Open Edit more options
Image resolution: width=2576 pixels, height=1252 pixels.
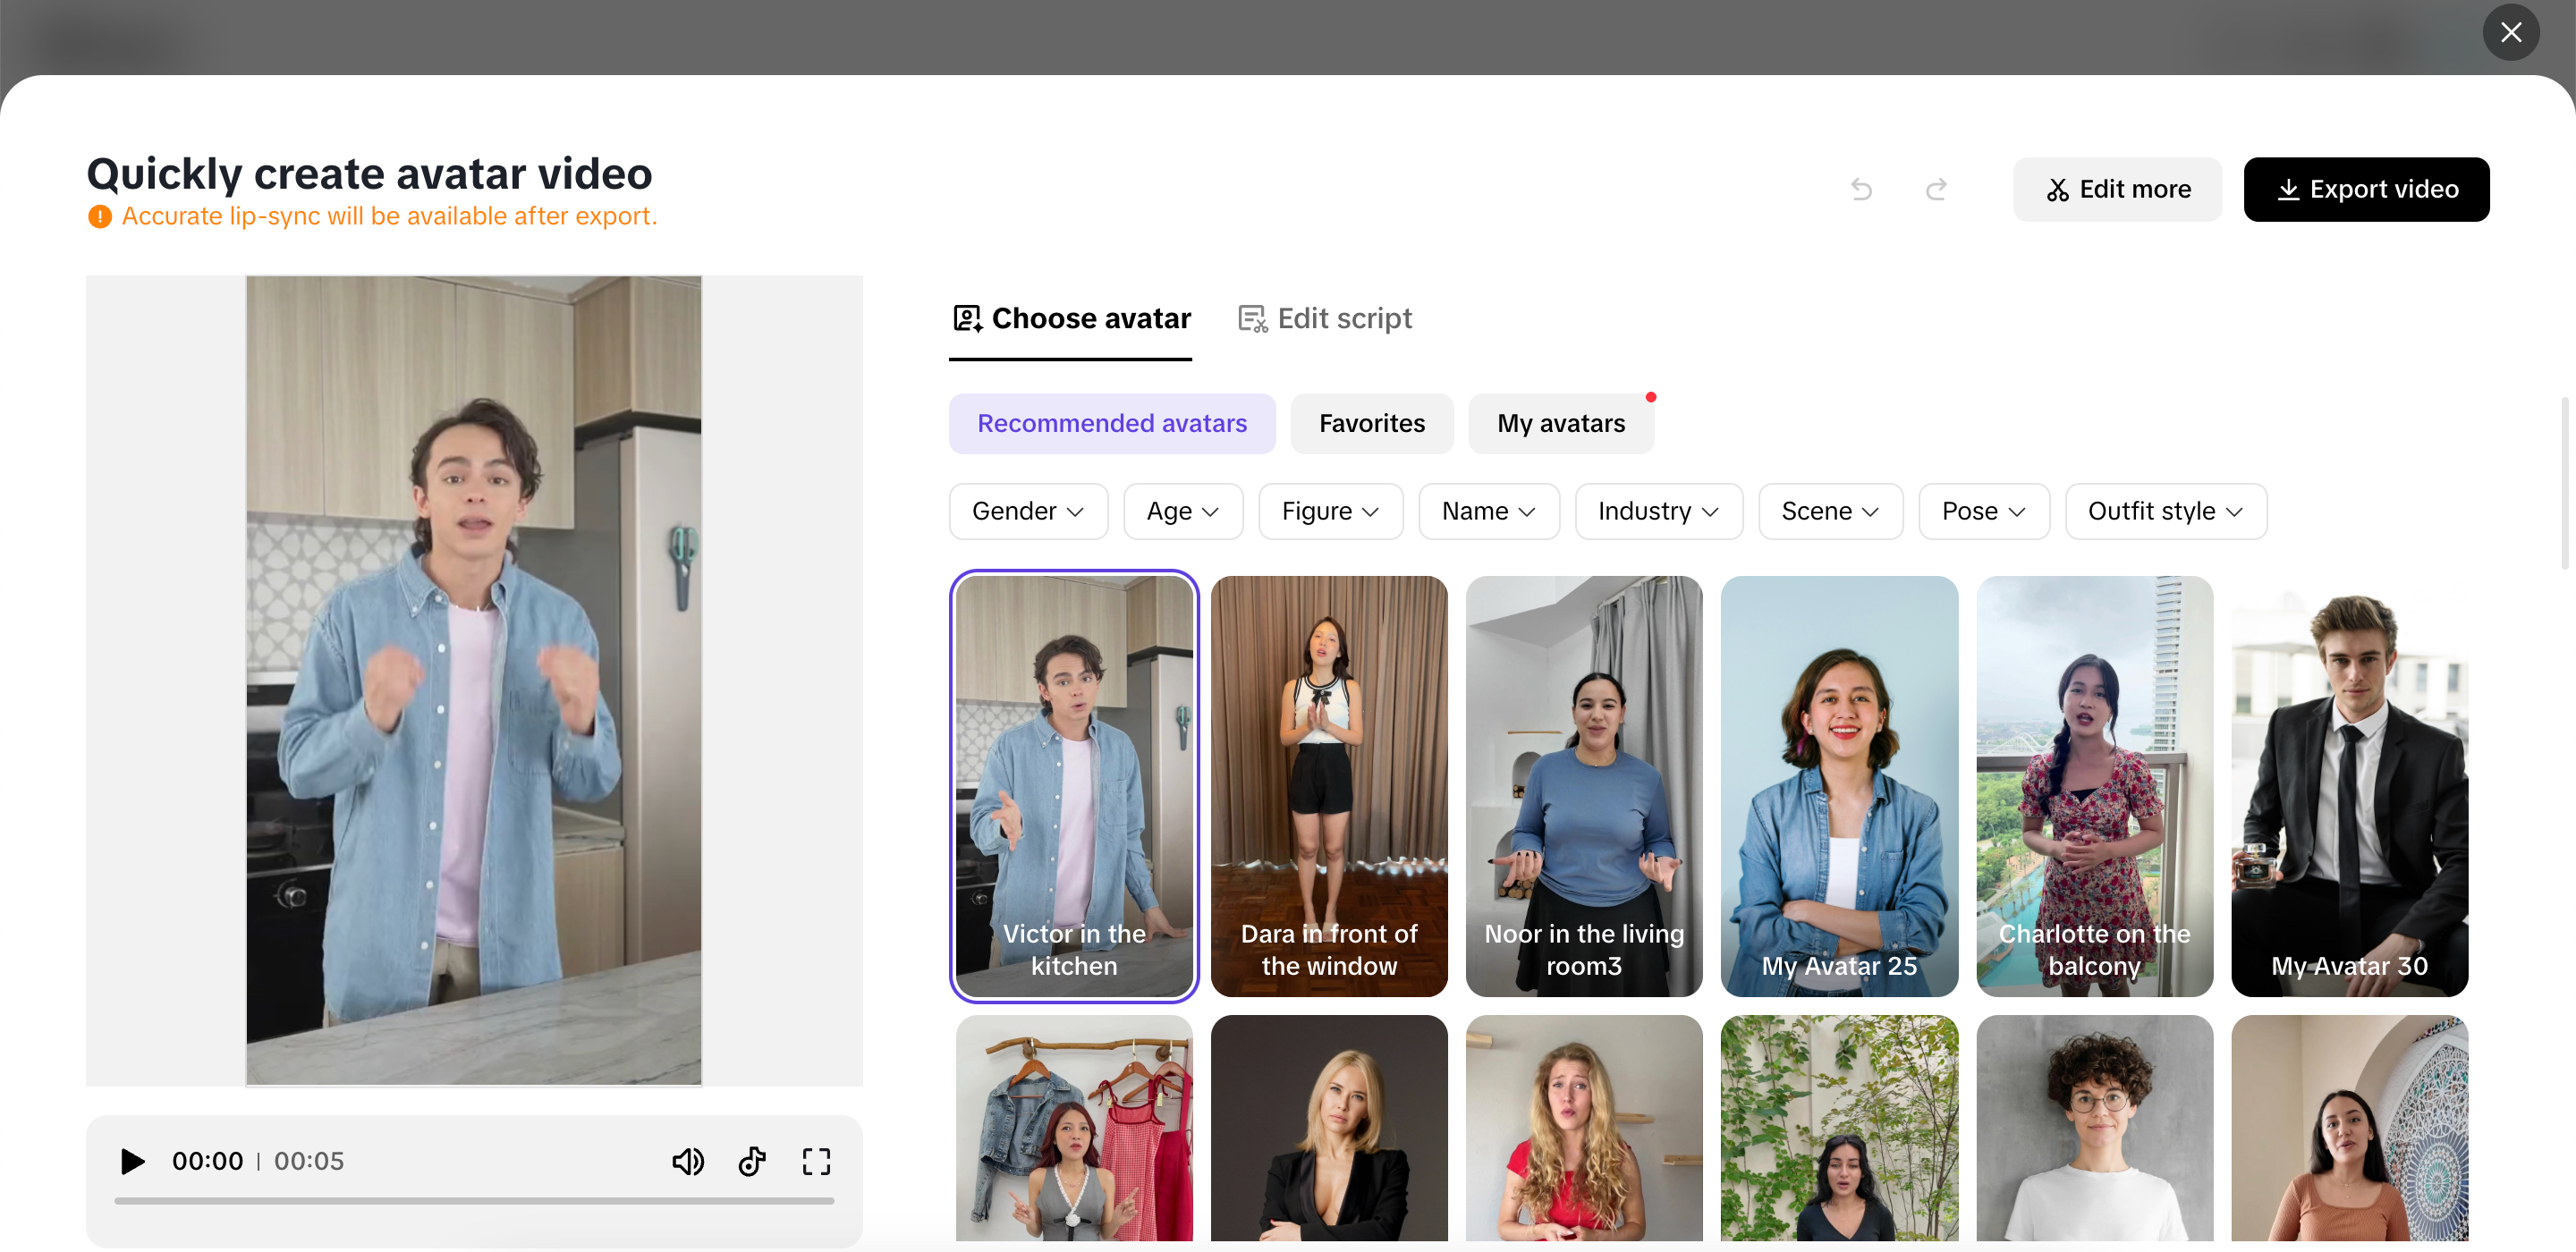2117,189
